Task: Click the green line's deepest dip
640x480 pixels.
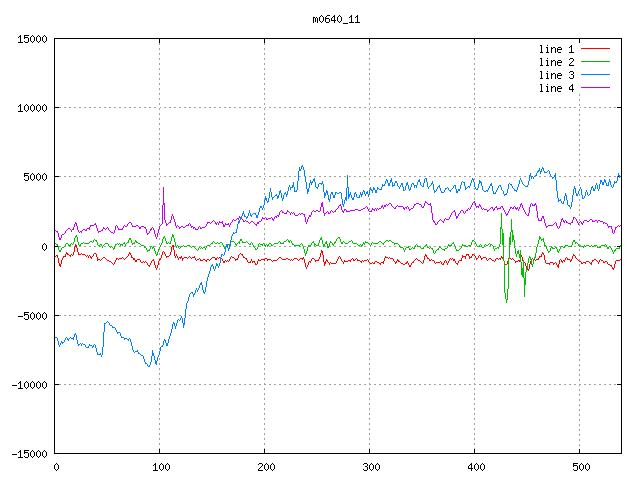Action: tap(507, 301)
